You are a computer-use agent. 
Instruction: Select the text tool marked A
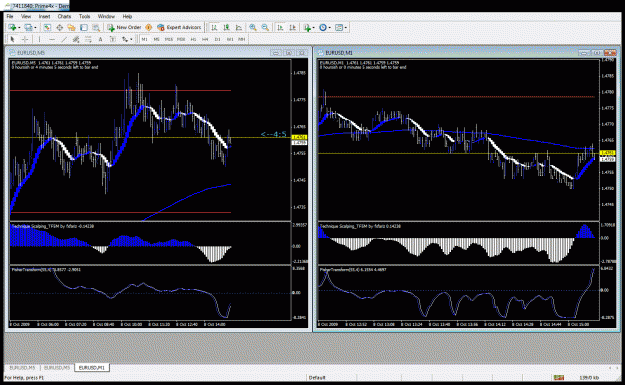point(100,39)
